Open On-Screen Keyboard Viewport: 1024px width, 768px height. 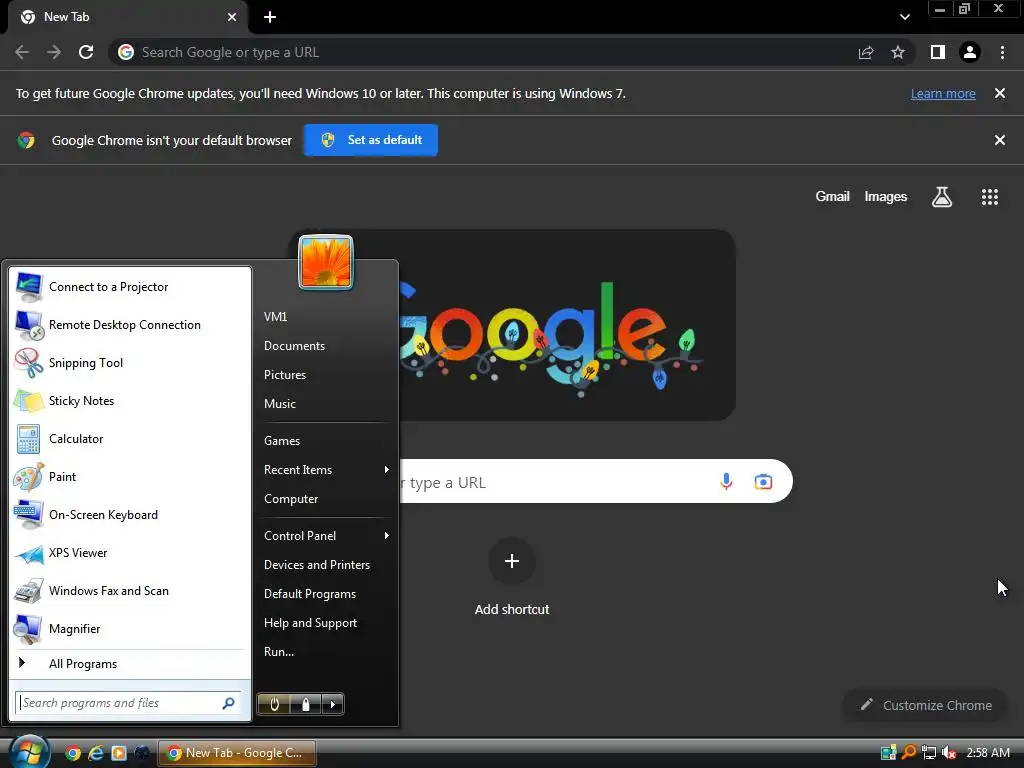tap(131, 515)
